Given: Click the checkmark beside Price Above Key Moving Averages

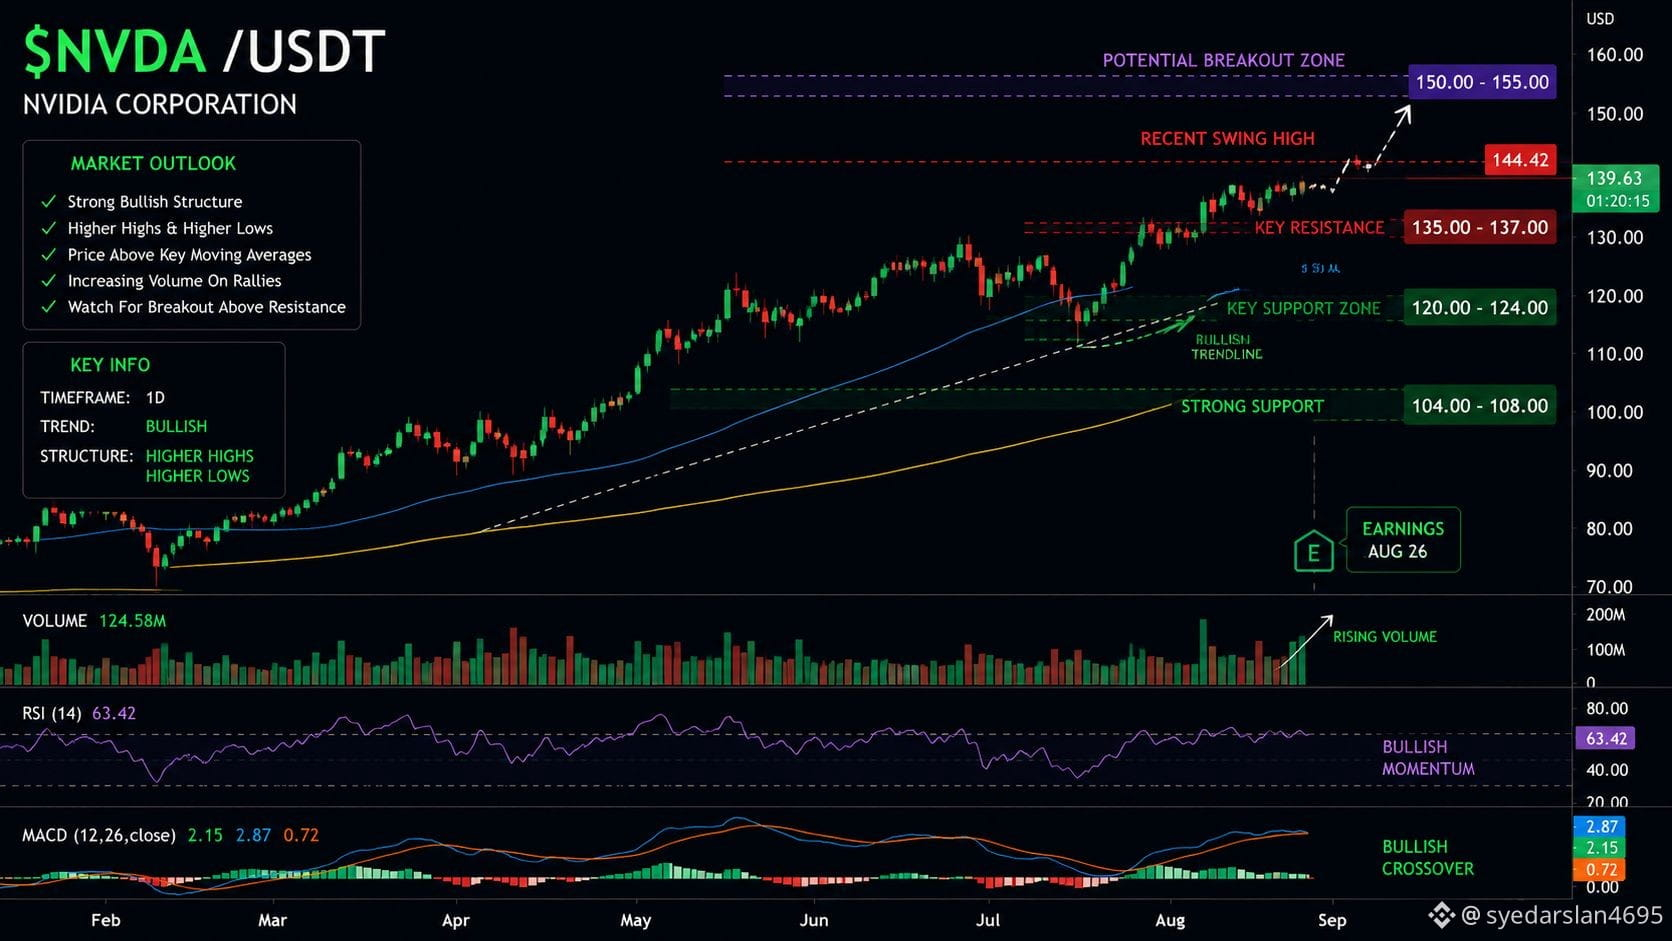Looking at the screenshot, I should (48, 255).
